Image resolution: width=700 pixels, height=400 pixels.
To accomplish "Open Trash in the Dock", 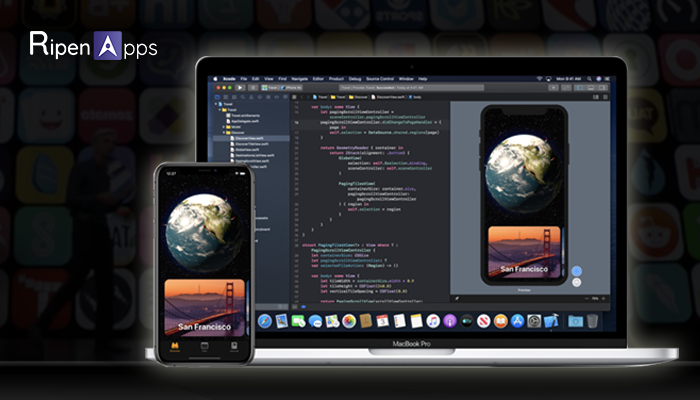I will [592, 321].
